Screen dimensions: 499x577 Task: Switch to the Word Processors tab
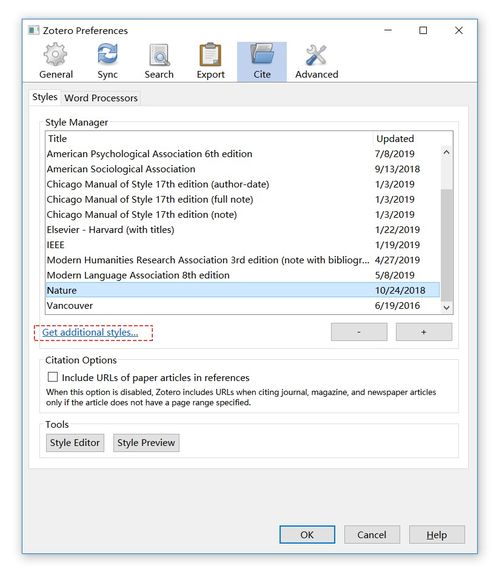click(x=101, y=98)
